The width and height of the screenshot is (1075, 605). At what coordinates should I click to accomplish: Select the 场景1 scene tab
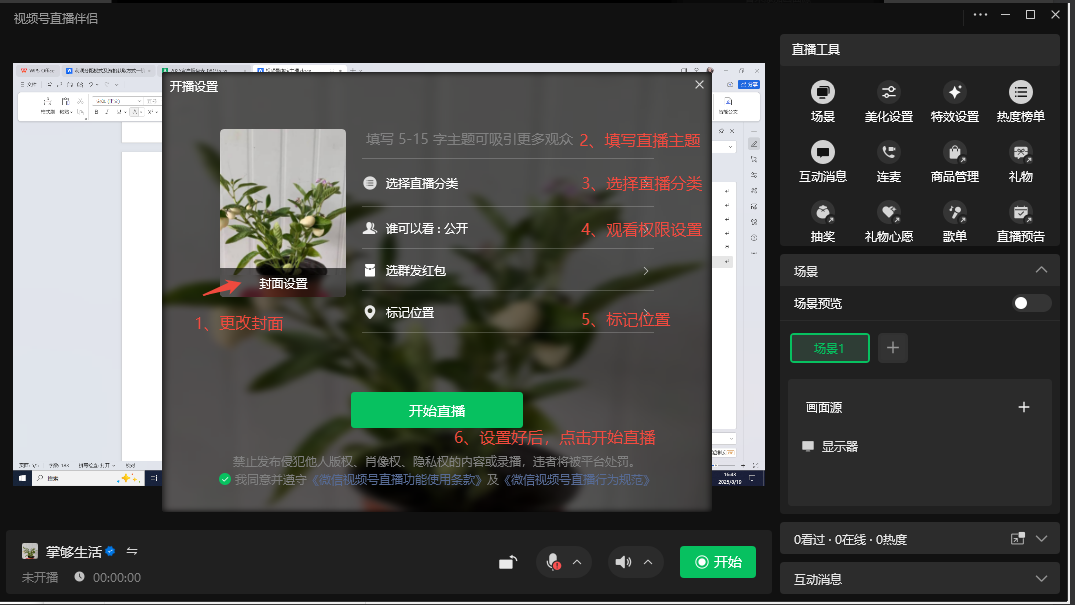coord(829,348)
